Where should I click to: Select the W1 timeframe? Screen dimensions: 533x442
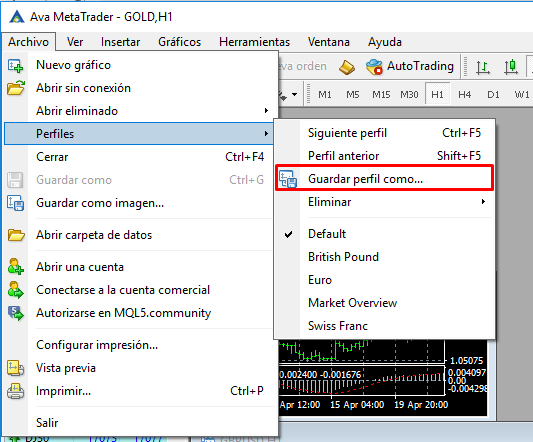pyautogui.click(x=522, y=94)
